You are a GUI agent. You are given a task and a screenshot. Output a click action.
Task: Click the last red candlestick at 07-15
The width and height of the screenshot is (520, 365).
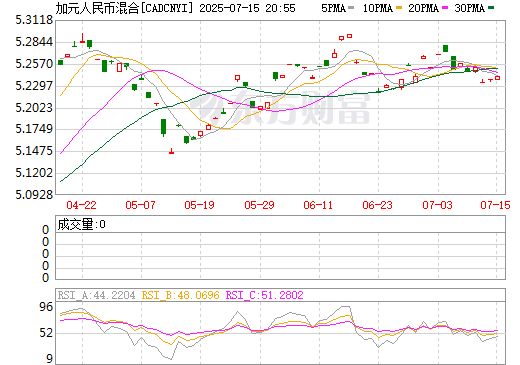497,78
